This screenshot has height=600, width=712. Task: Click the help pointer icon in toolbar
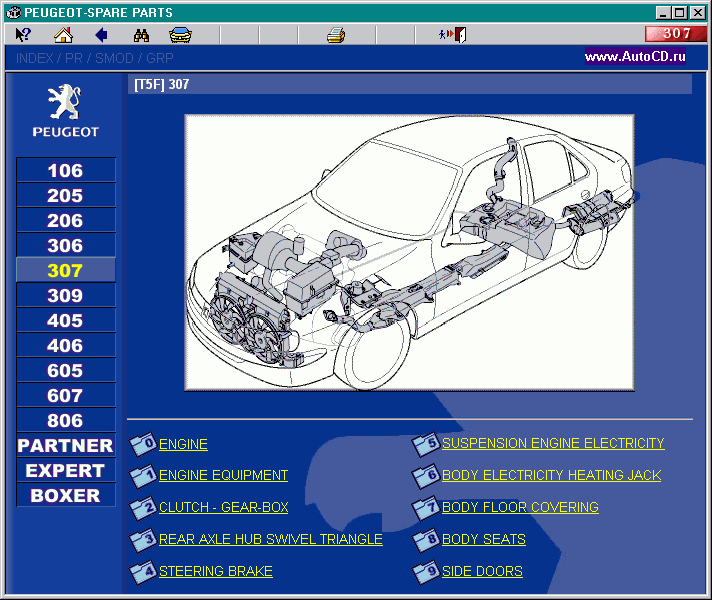click(23, 35)
